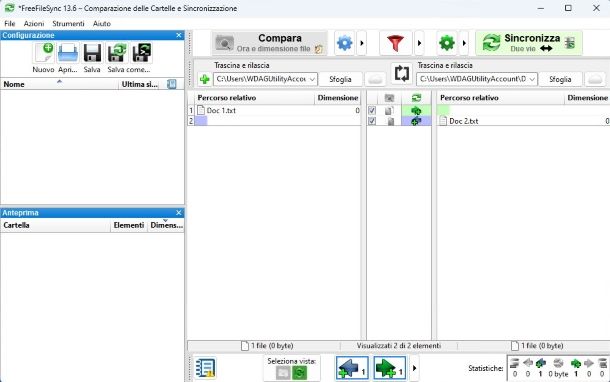Click the Compara button
Screen dimensions: 610x382
tap(269, 43)
